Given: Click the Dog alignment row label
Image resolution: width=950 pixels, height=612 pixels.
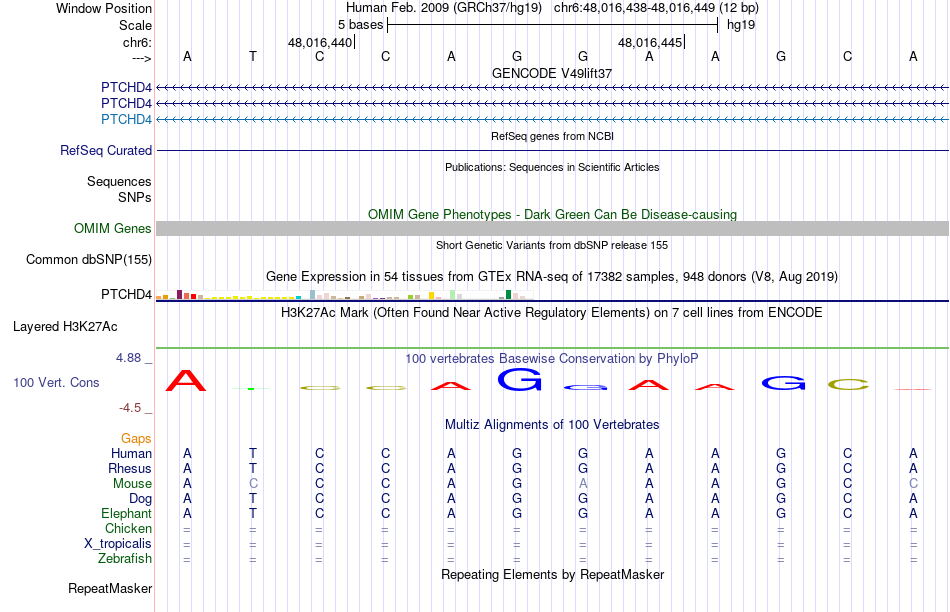Looking at the screenshot, I should click(x=140, y=498).
